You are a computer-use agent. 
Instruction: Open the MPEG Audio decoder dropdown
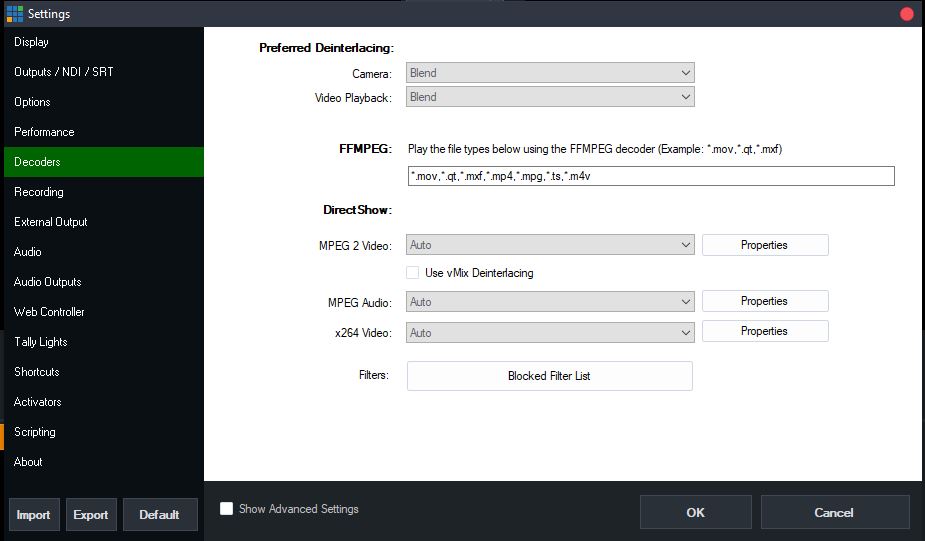[x=550, y=302]
